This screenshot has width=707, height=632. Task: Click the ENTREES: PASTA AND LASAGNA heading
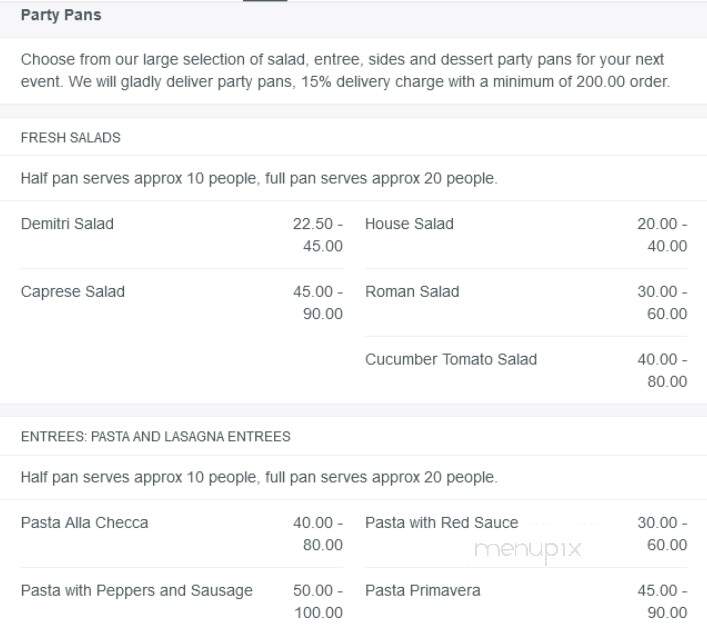tap(156, 436)
